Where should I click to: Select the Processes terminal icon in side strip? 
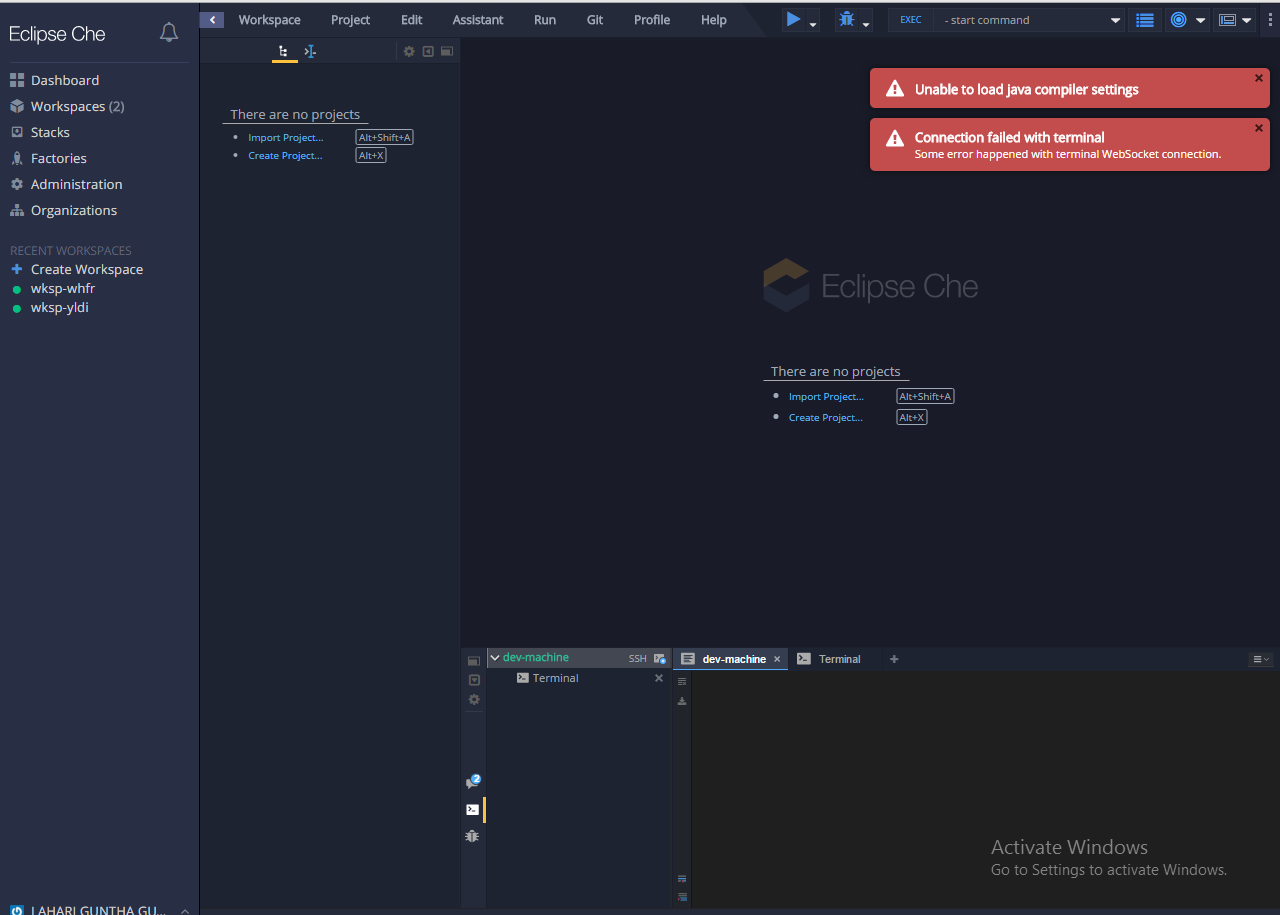click(473, 809)
